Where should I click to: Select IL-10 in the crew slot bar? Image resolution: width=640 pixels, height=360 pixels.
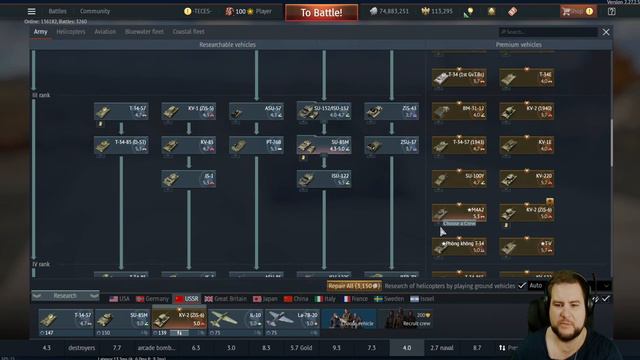(x=236, y=322)
